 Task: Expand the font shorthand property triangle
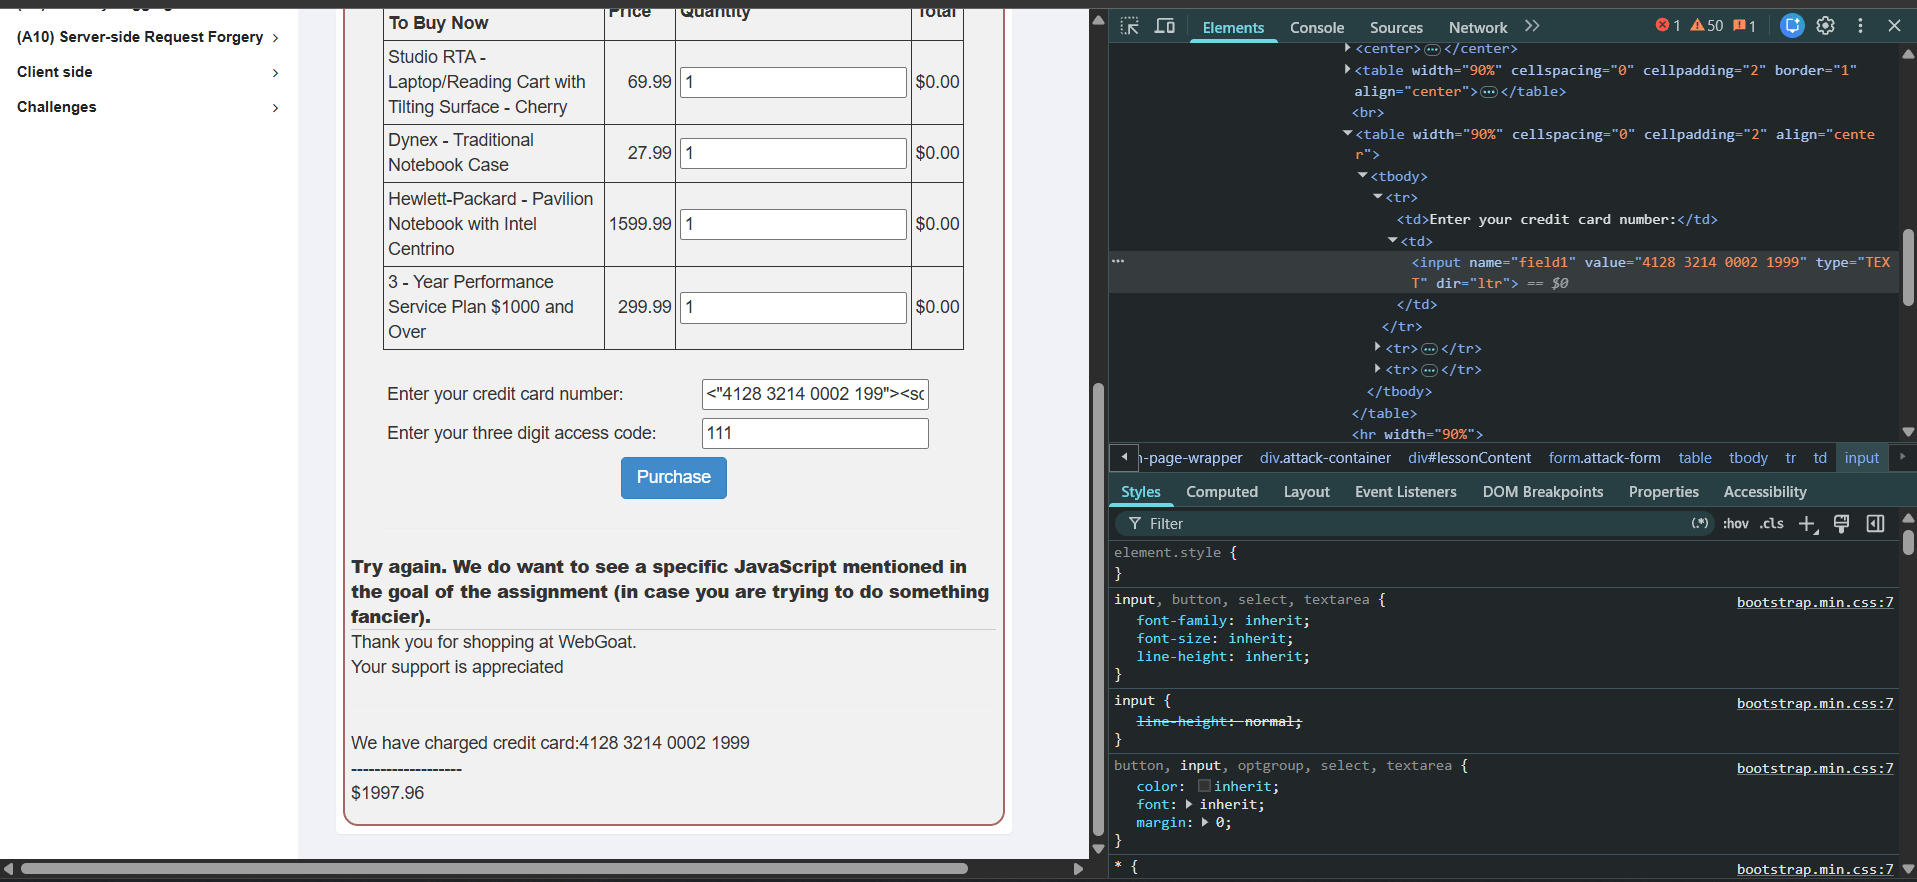[1189, 804]
